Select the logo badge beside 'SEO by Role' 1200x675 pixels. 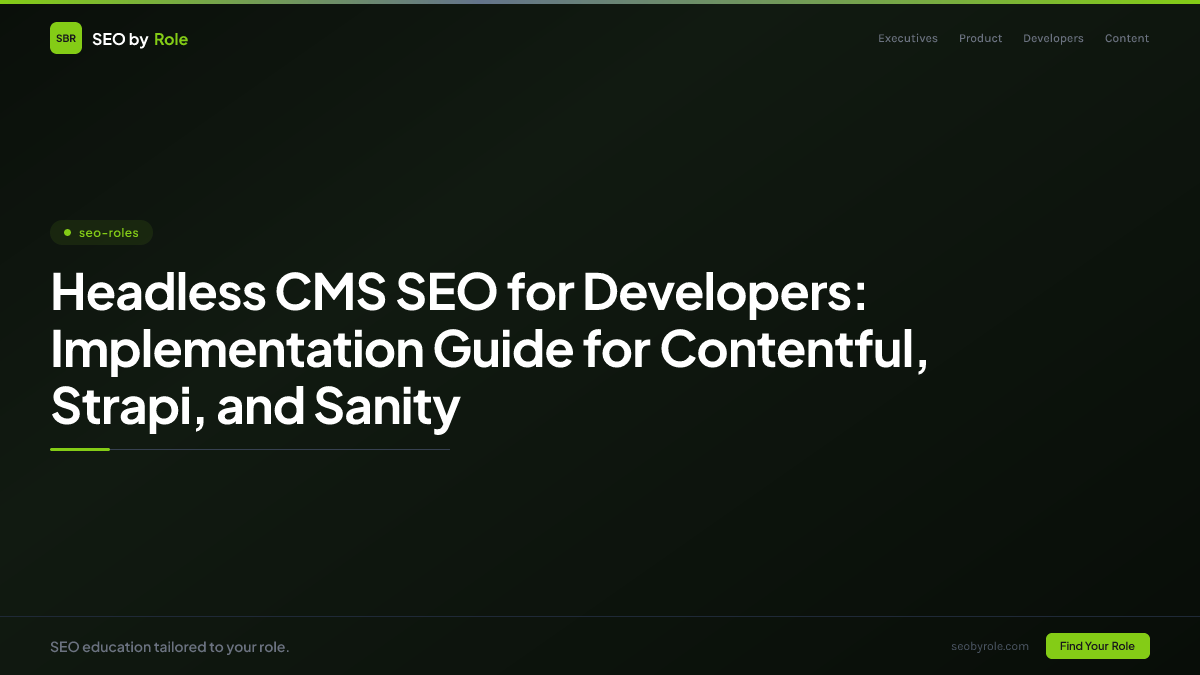click(66, 38)
